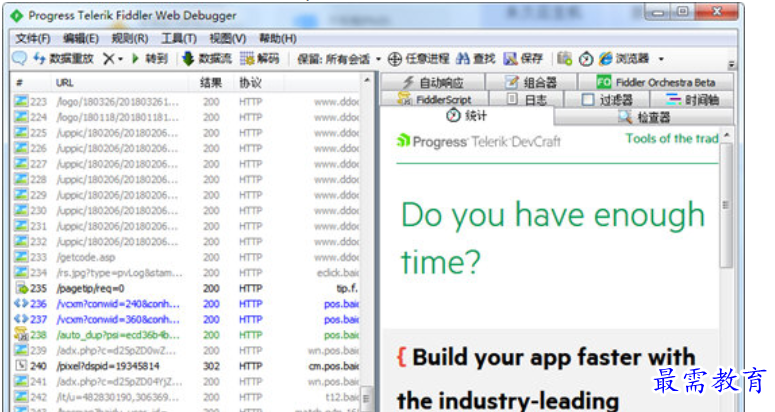Click 数据流 stream toolbar button
Viewport: 775px width, 412px height.
(207, 59)
